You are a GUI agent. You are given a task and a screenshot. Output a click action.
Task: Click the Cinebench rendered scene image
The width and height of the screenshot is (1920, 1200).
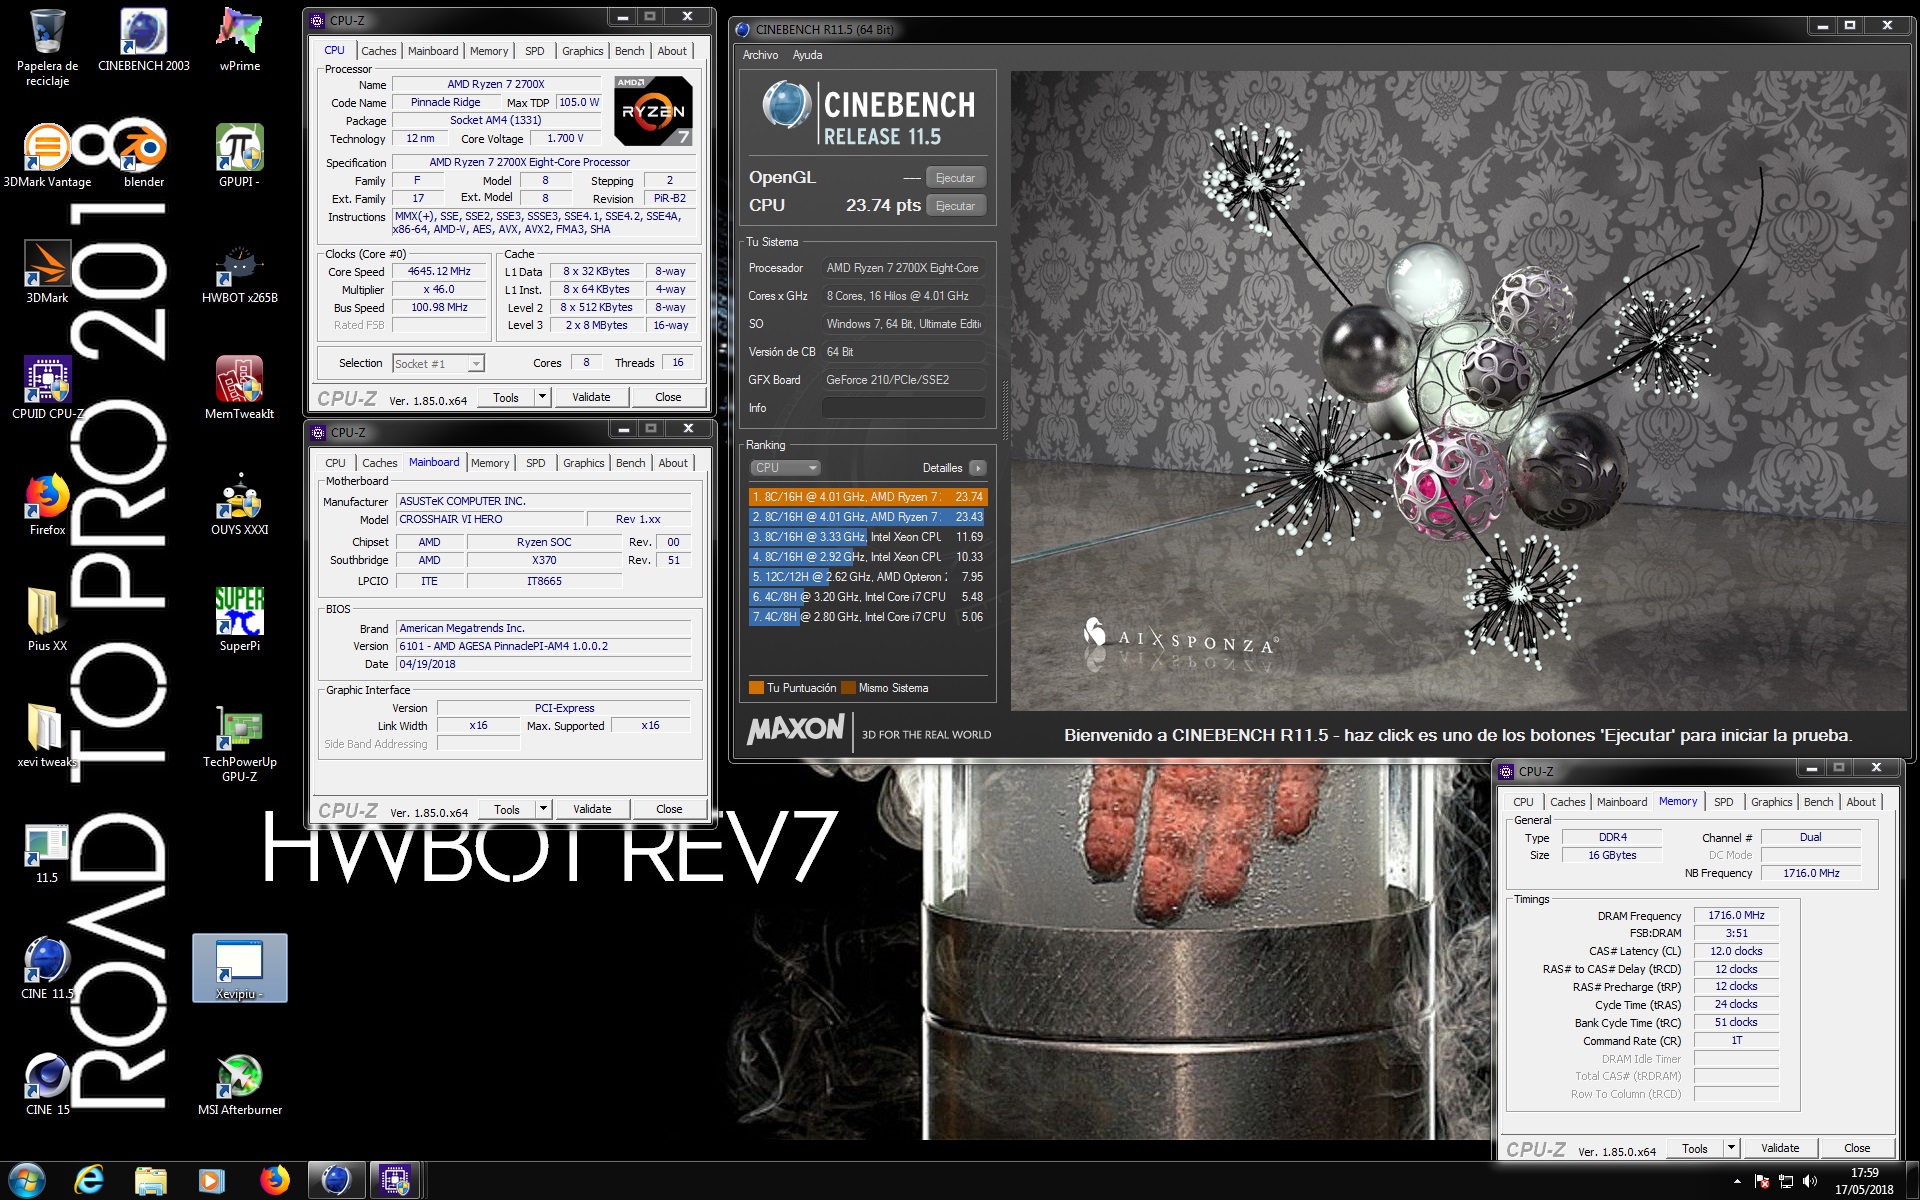pyautogui.click(x=1459, y=390)
